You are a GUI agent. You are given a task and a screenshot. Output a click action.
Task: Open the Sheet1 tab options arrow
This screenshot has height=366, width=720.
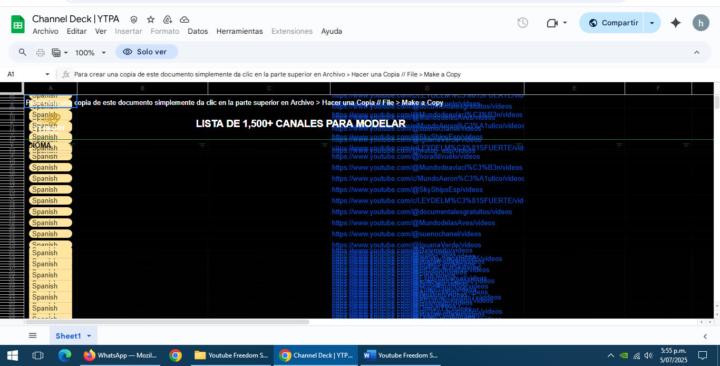pos(89,336)
